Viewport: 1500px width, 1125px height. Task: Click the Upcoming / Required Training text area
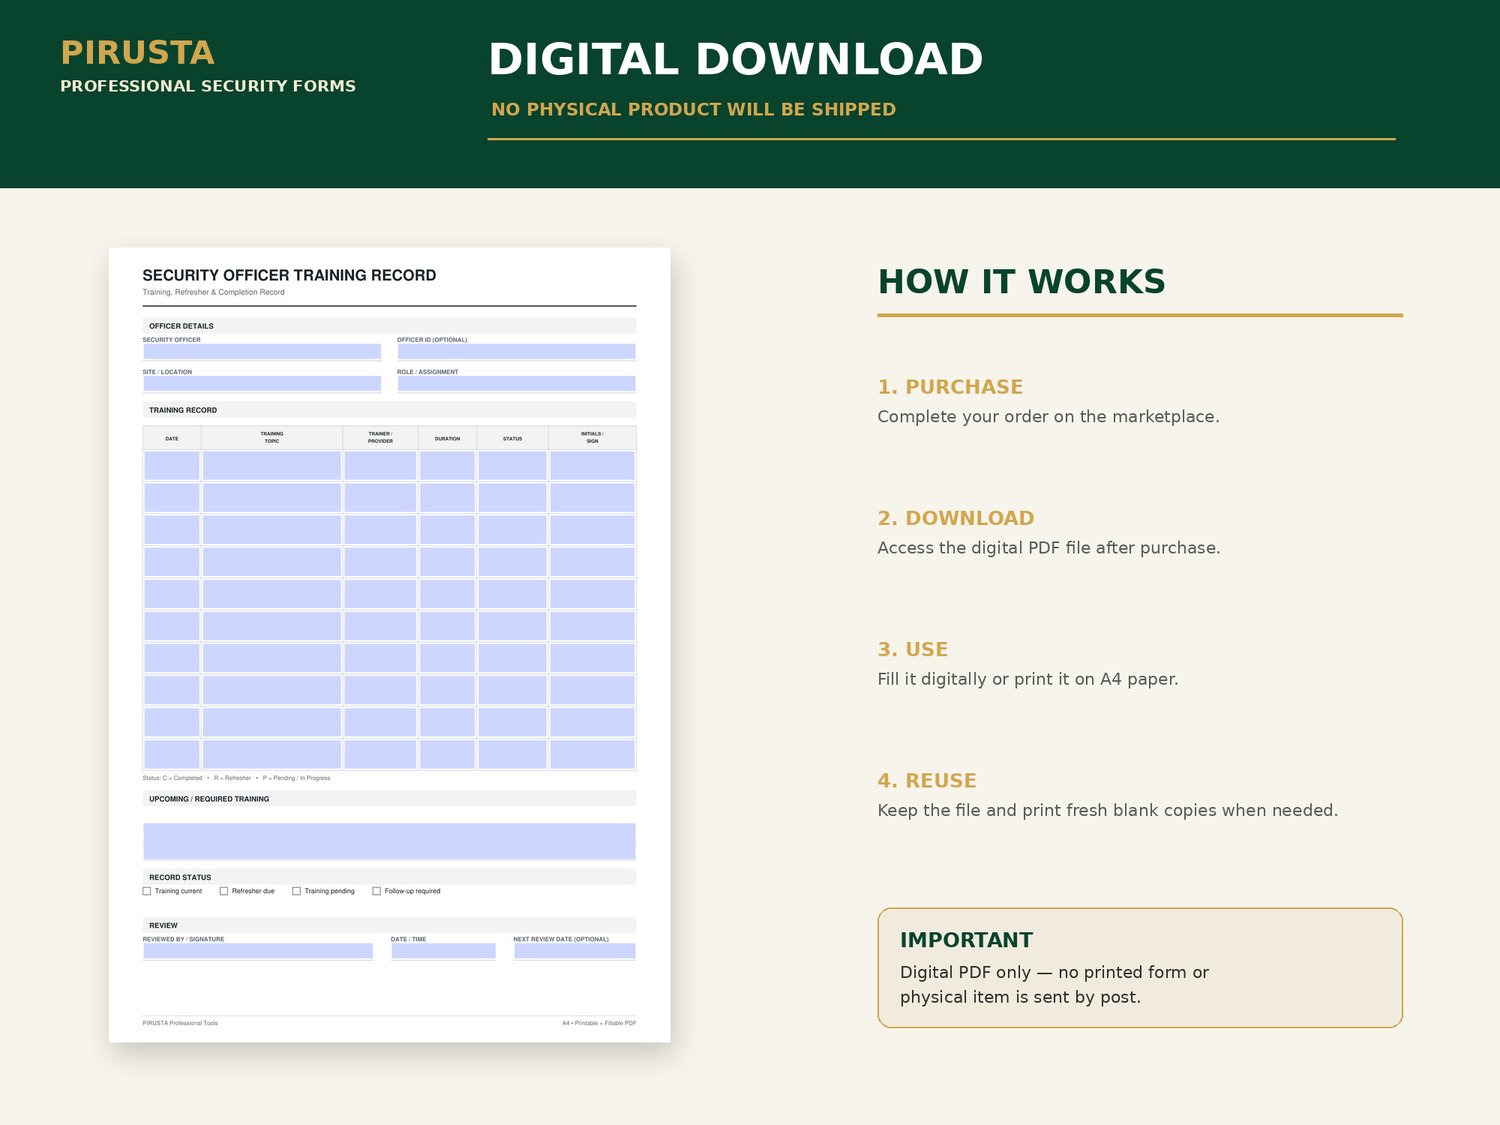[x=389, y=841]
